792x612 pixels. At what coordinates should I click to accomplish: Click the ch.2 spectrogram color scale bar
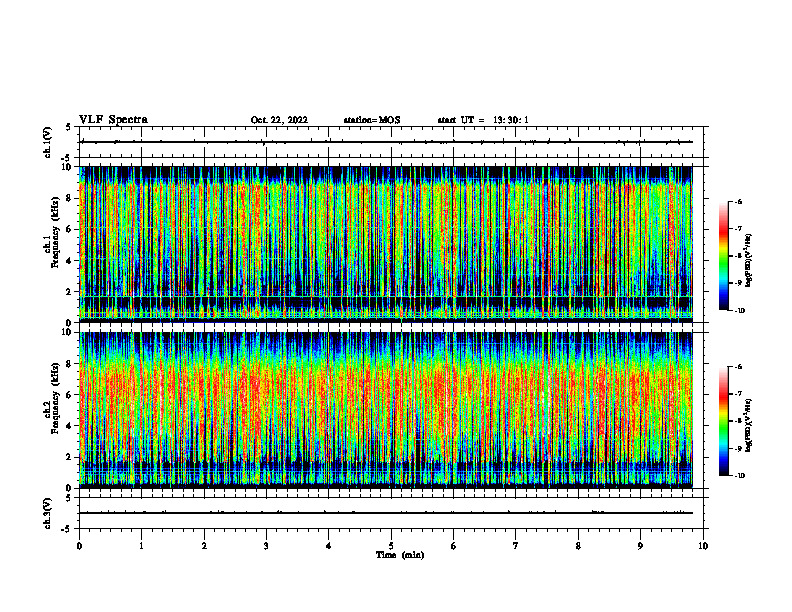[723, 421]
